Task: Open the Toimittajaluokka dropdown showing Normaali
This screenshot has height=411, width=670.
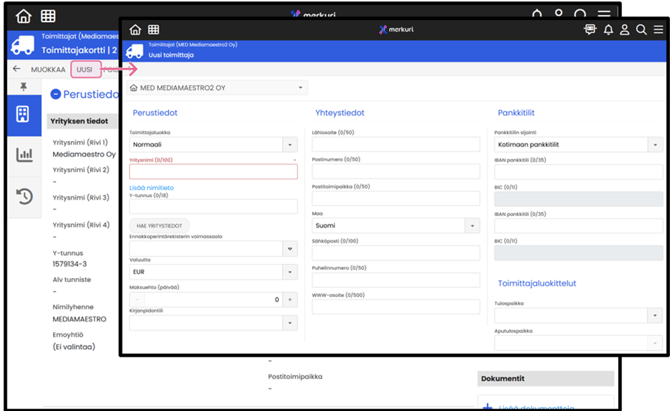Action: coord(290,145)
